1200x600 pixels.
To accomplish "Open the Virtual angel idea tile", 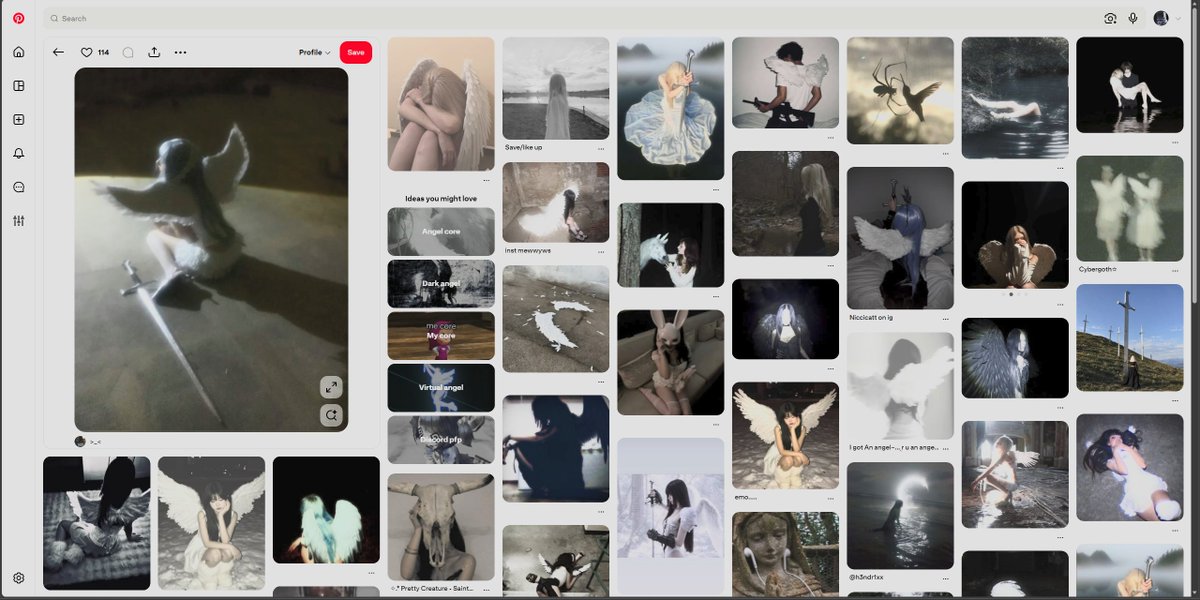I will point(441,388).
